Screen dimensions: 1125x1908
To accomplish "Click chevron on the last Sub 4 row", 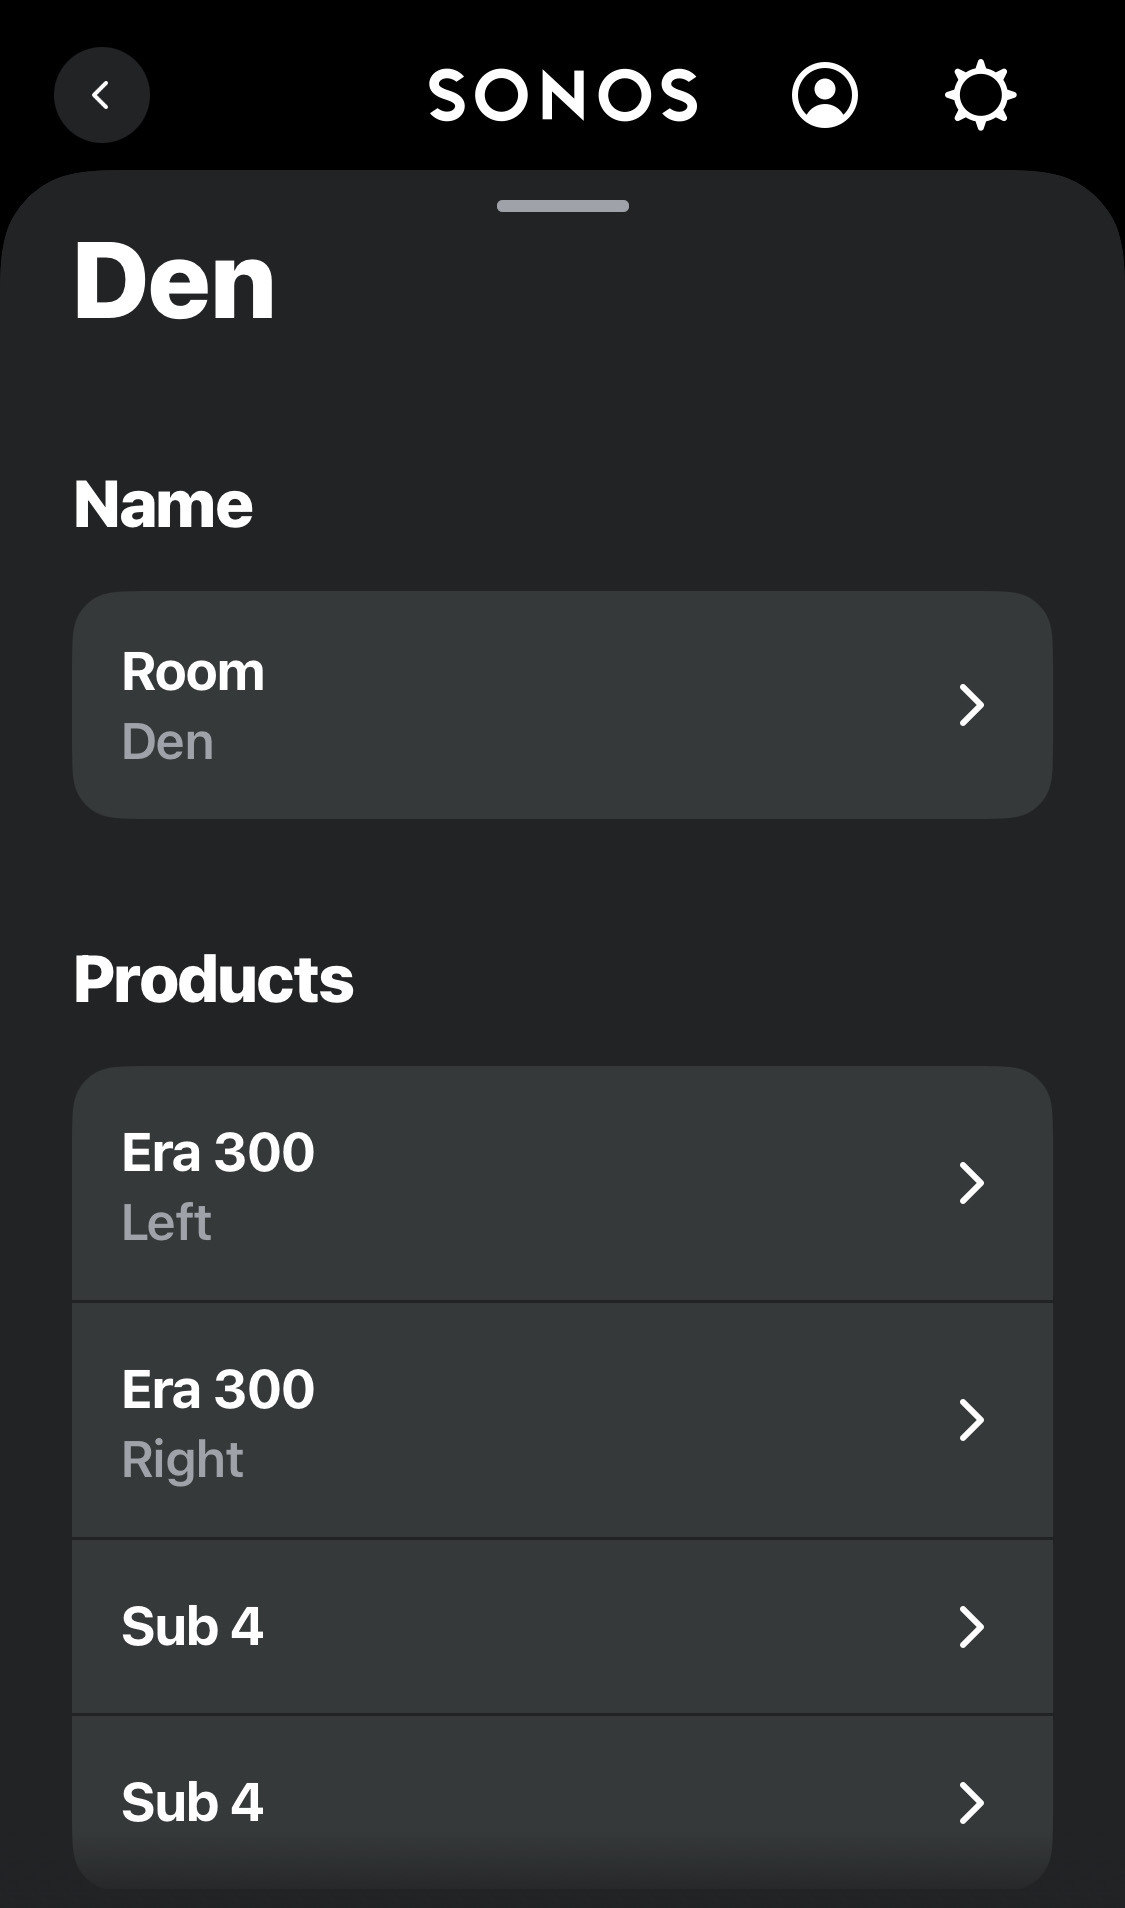I will pos(971,1803).
